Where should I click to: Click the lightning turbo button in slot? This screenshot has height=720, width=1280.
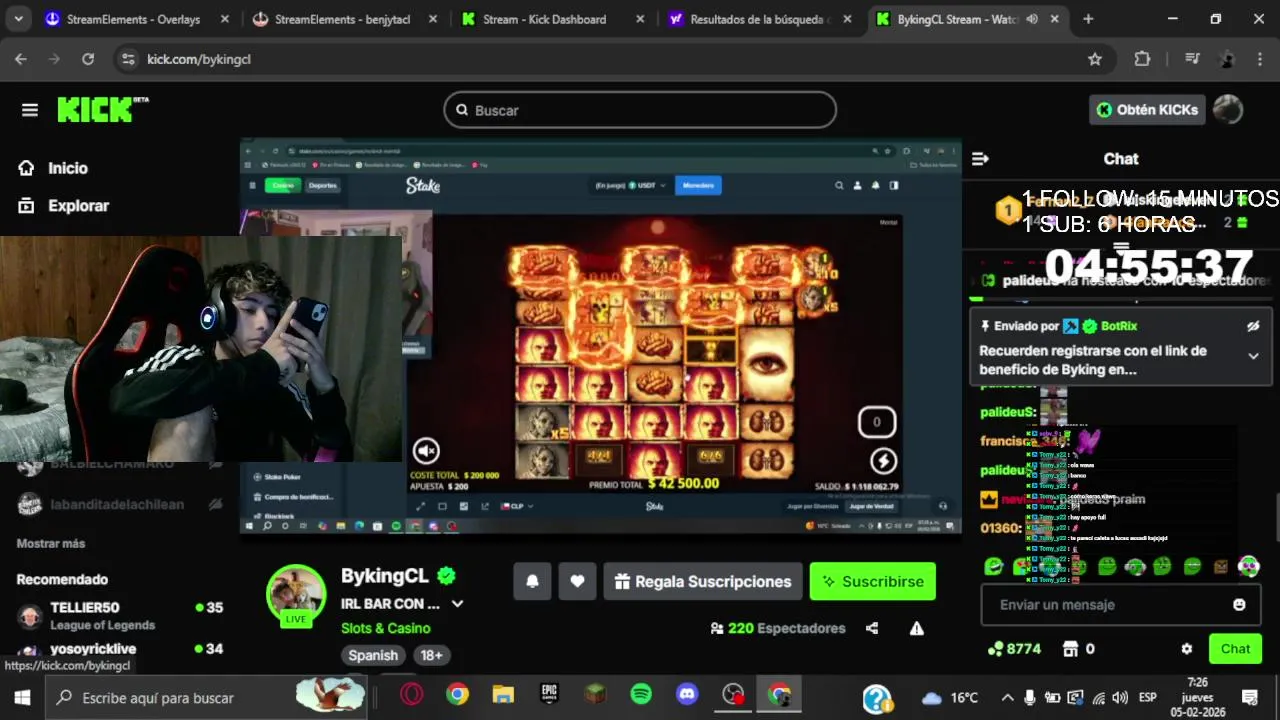click(883, 461)
